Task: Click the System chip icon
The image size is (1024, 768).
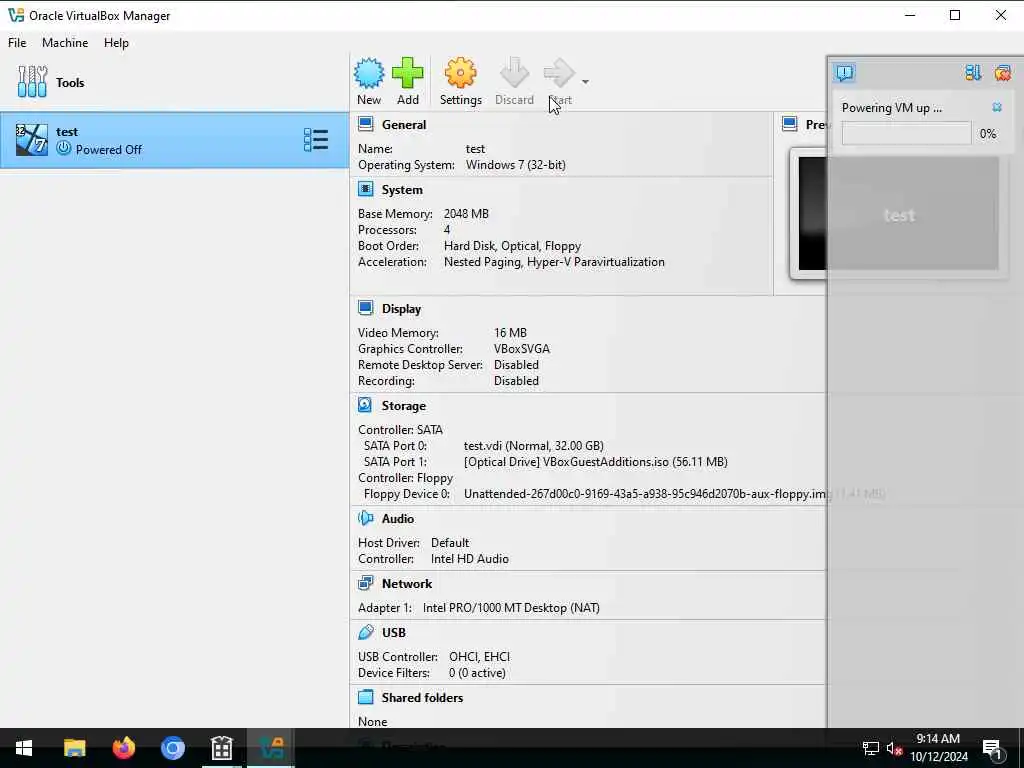Action: click(366, 189)
